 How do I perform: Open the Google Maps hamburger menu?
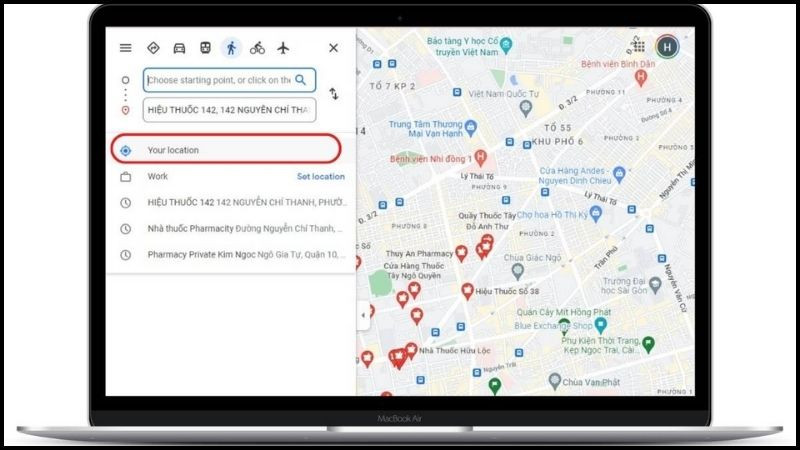[x=125, y=47]
